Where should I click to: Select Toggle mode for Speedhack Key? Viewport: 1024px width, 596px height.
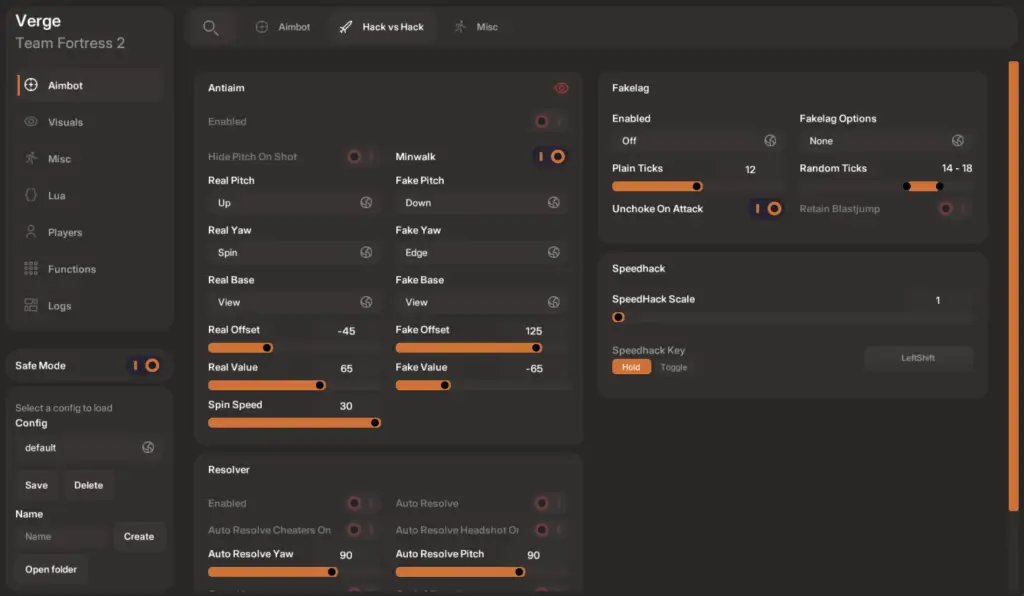pyautogui.click(x=673, y=367)
